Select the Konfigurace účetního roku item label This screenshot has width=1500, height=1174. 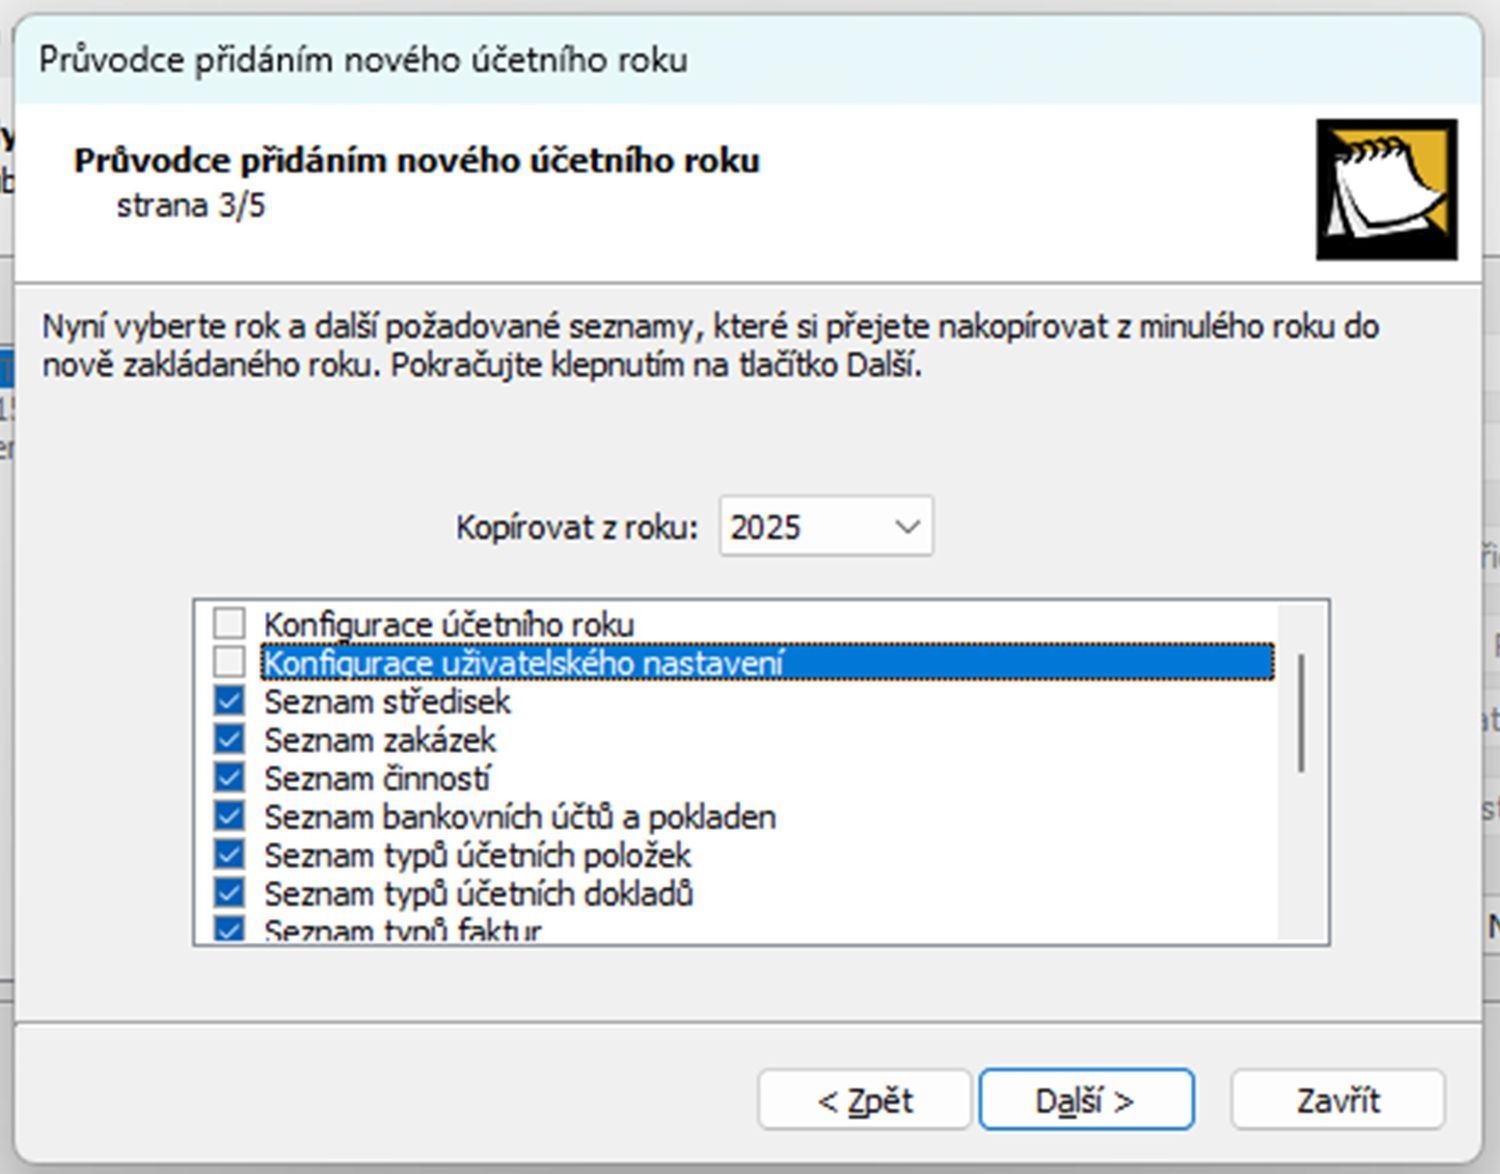449,624
